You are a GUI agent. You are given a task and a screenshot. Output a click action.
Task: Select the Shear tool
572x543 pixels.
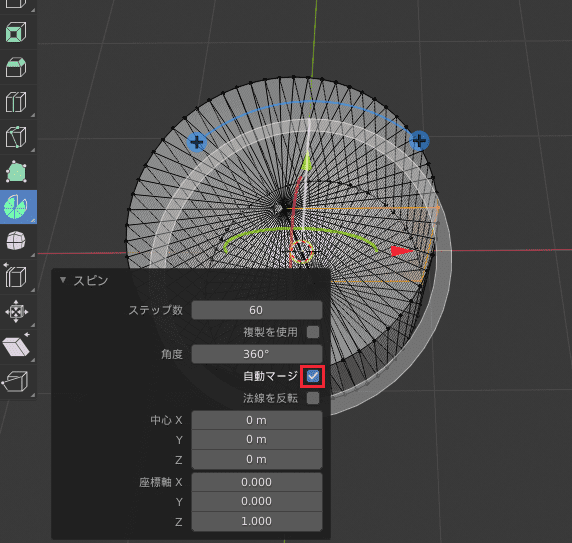coord(17,346)
